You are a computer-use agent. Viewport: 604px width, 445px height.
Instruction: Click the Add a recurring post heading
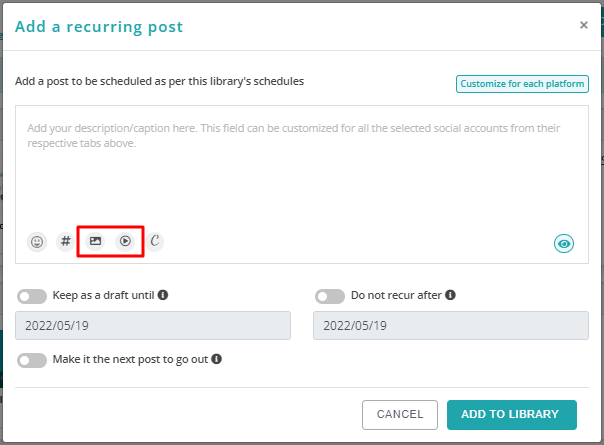99,27
